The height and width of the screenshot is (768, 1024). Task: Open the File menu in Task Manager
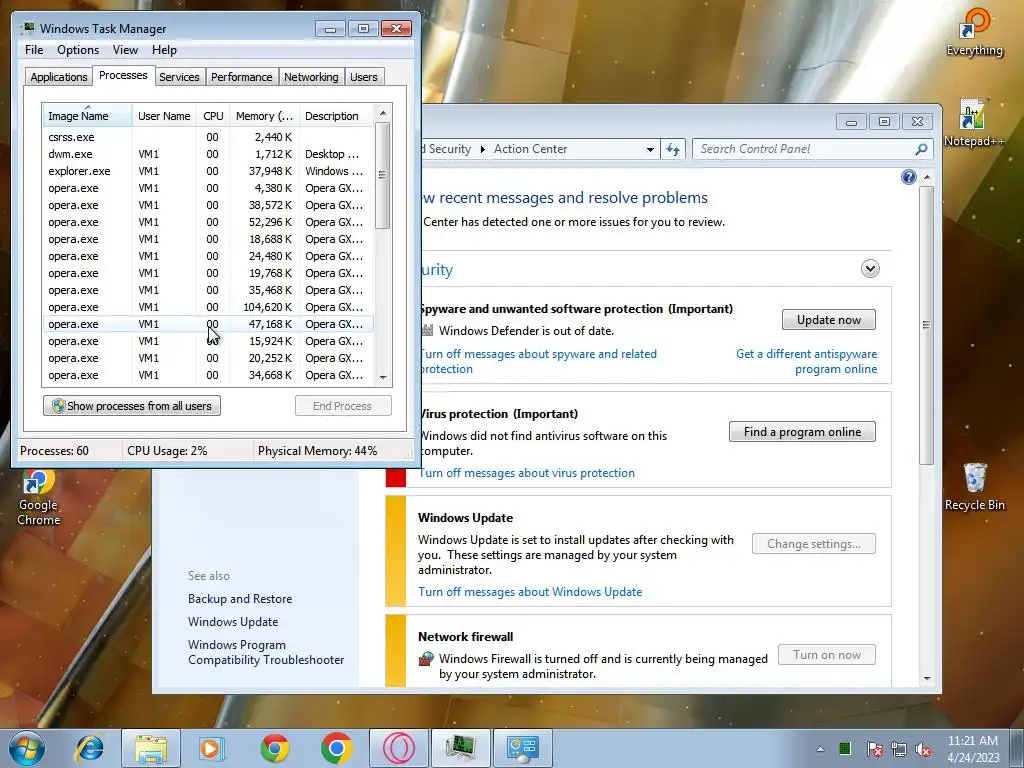coord(34,50)
